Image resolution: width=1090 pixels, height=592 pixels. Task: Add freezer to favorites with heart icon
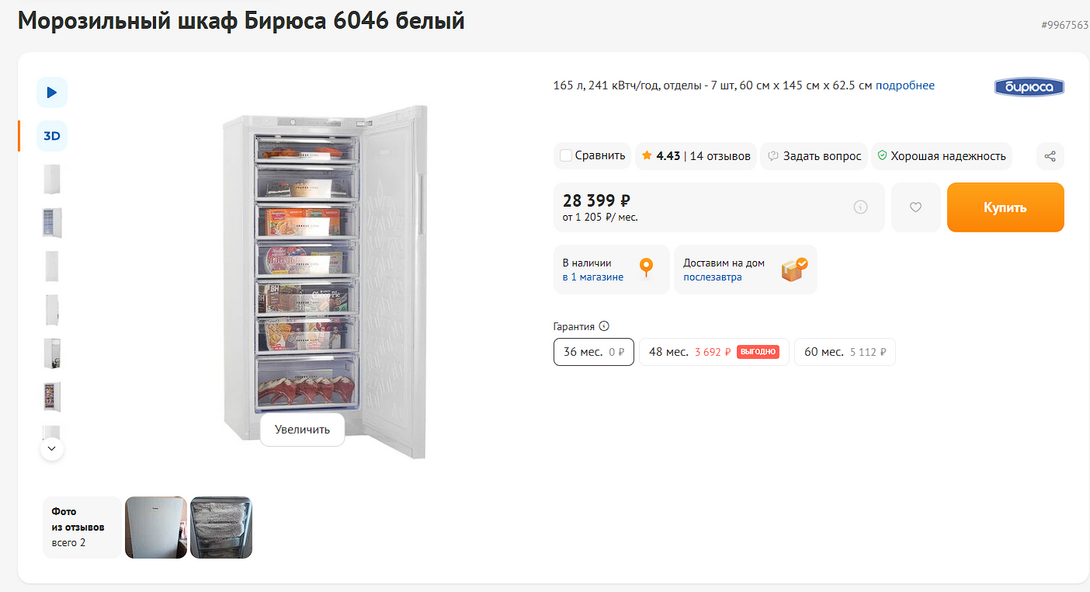(x=915, y=208)
